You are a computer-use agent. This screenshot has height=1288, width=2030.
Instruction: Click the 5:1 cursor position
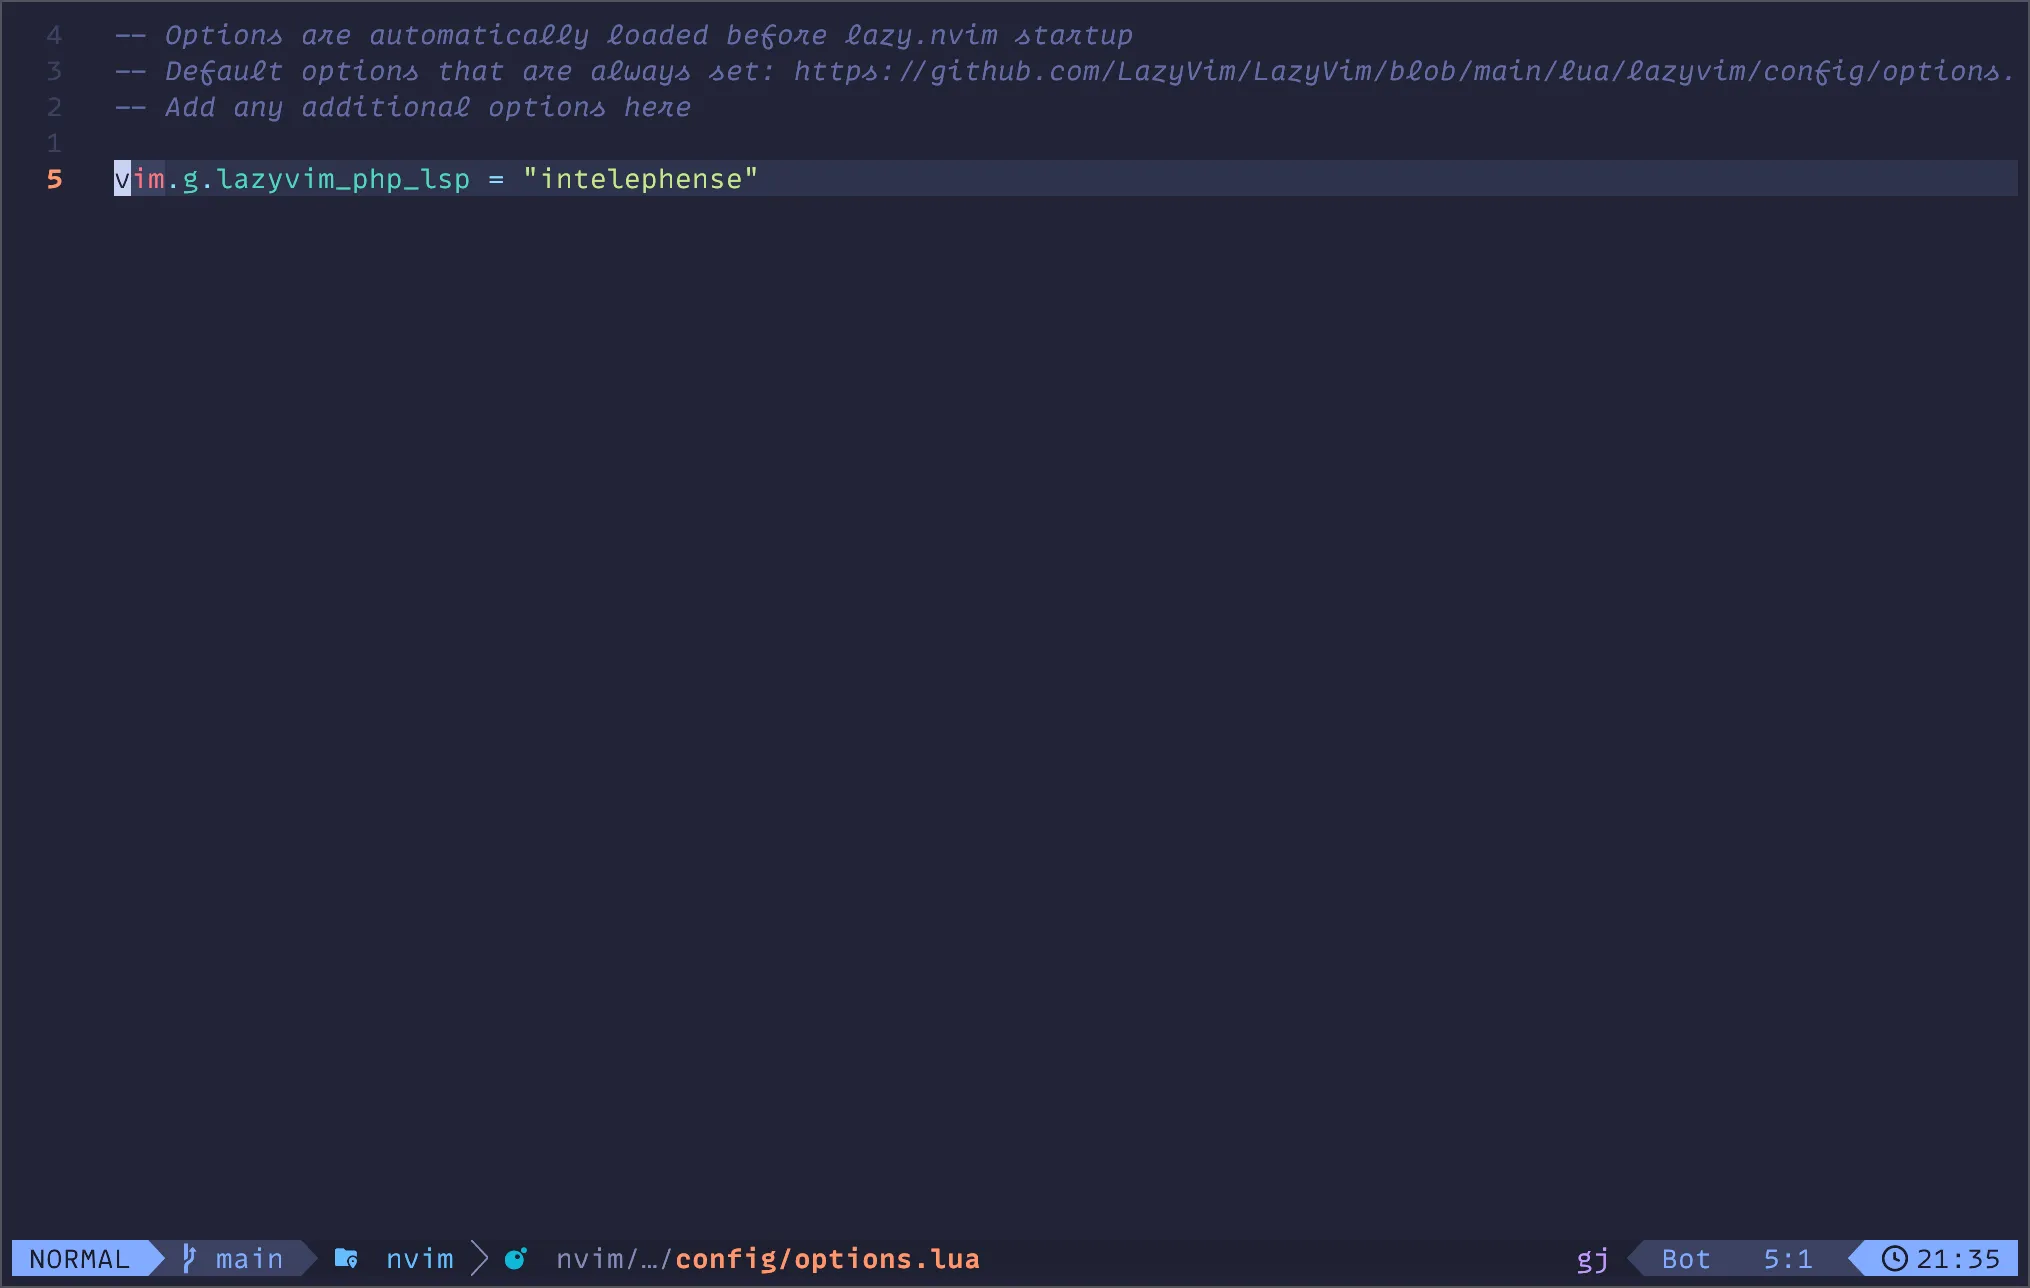[1788, 1259]
